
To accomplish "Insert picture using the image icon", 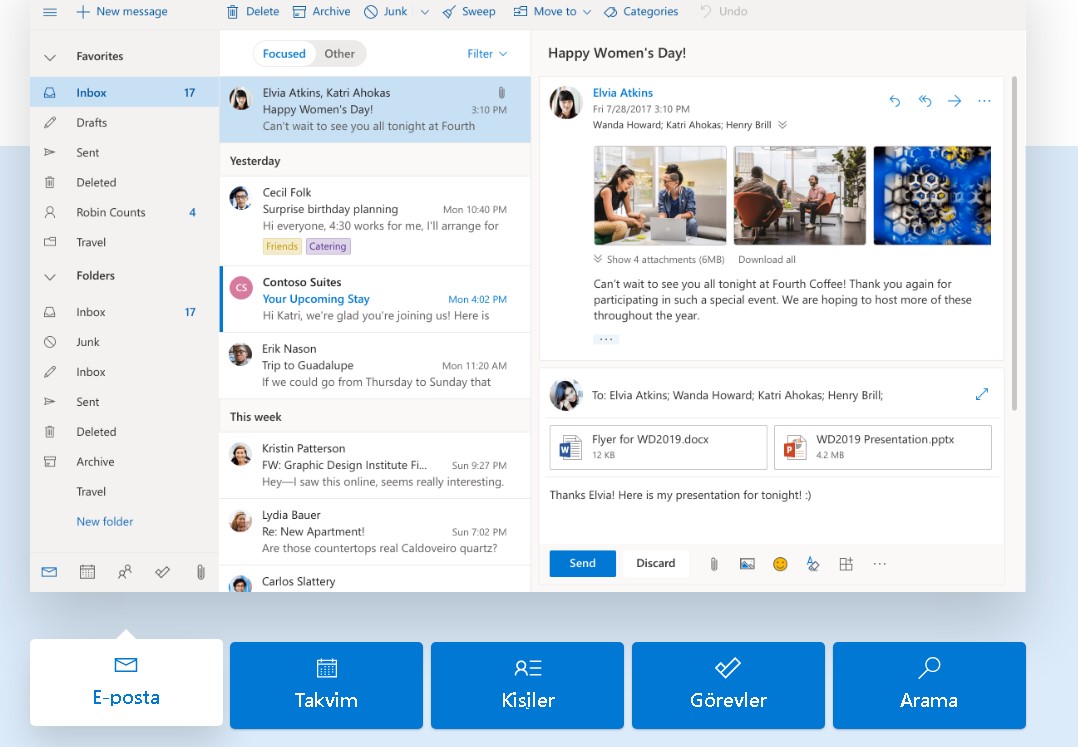I will tap(747, 564).
